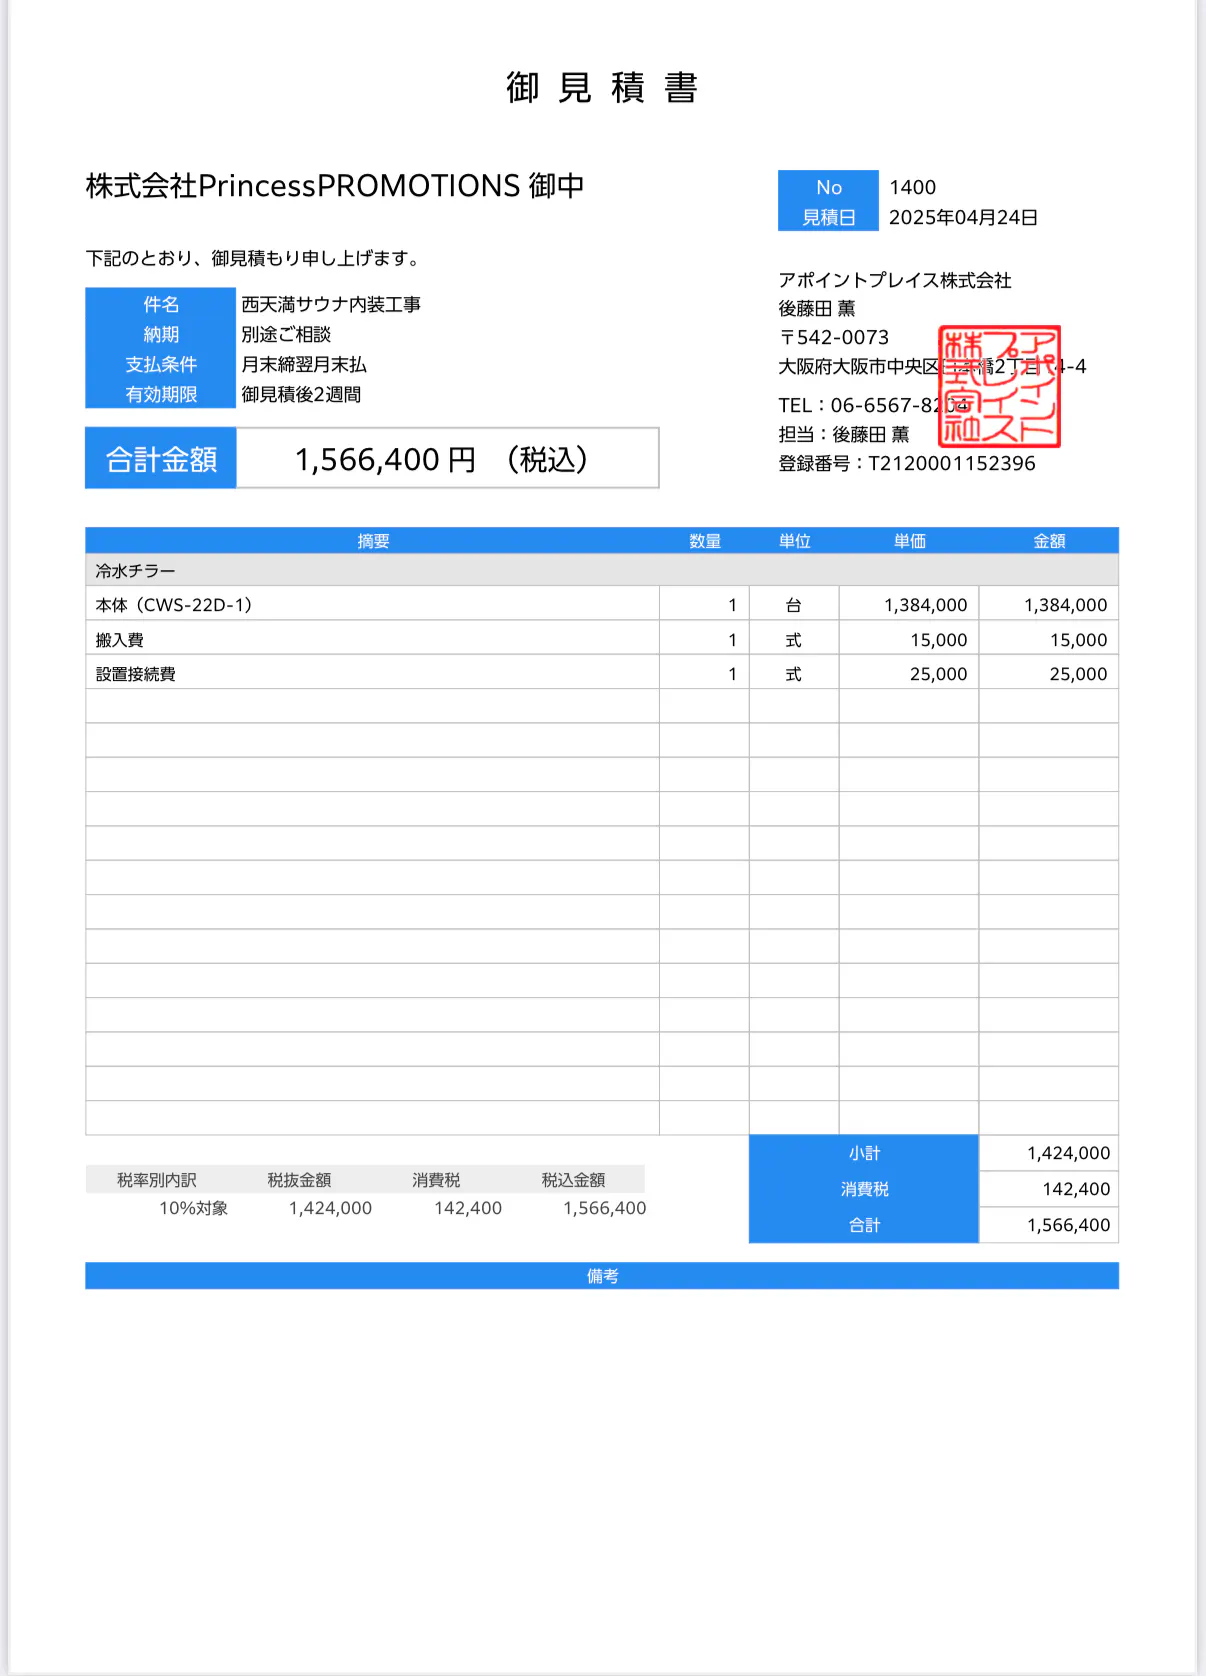The image size is (1206, 1676).
Task: Click the payment terms 月末締翌月末払
Action: (304, 364)
